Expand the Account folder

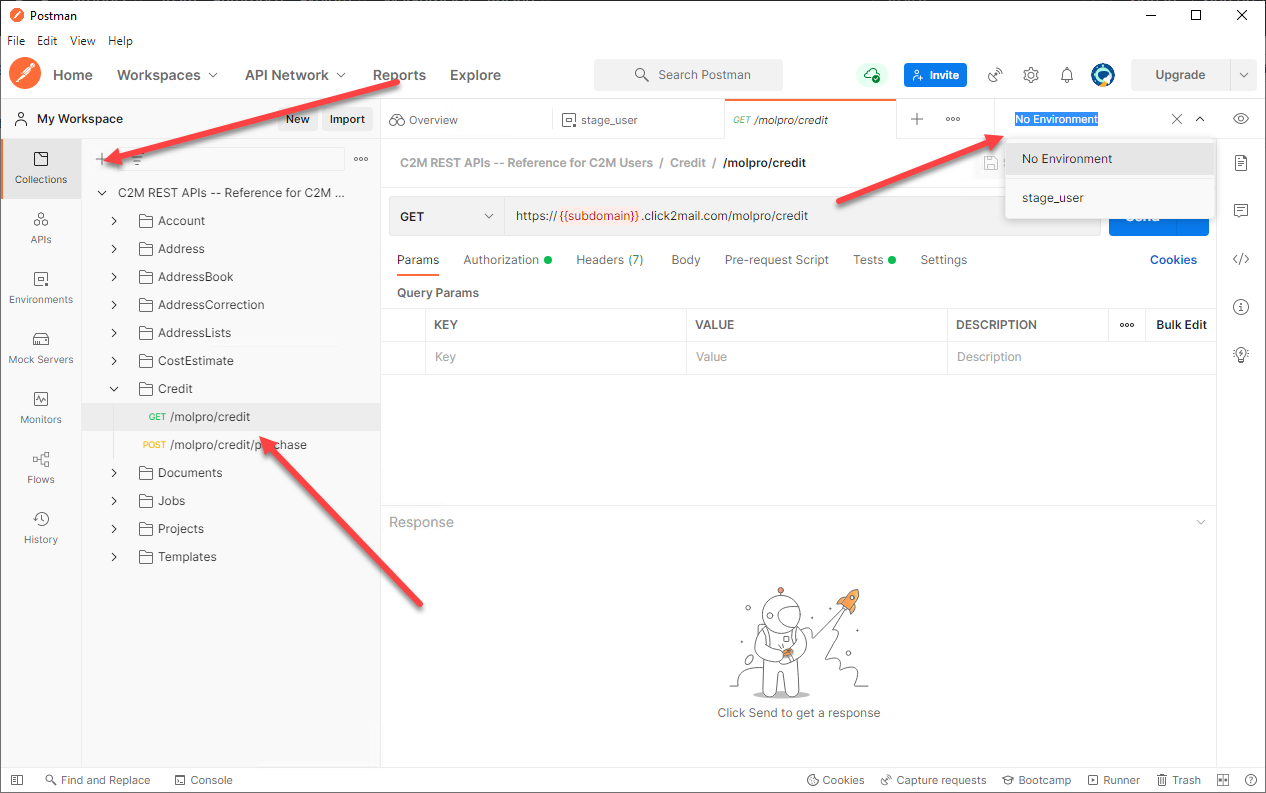[x=114, y=221]
